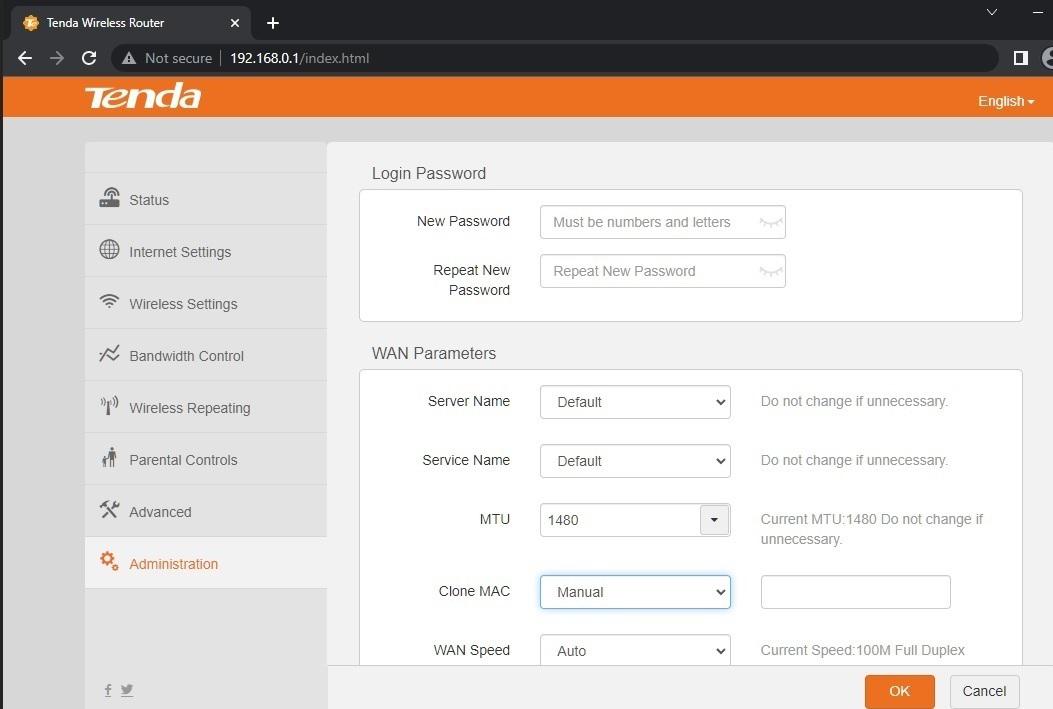Click the Internet Settings globe icon
1053x709 pixels.
(x=109, y=250)
